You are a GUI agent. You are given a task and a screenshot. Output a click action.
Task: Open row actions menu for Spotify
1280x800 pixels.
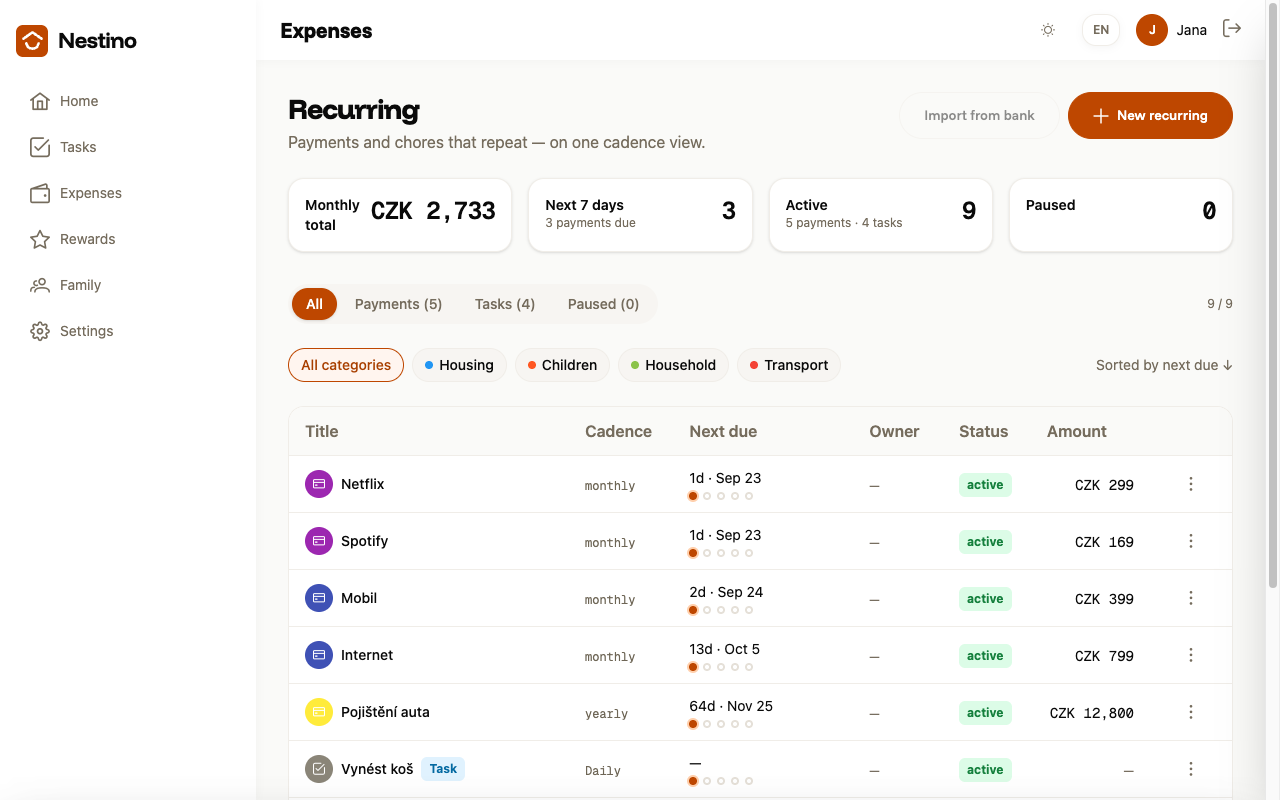[x=1191, y=541]
